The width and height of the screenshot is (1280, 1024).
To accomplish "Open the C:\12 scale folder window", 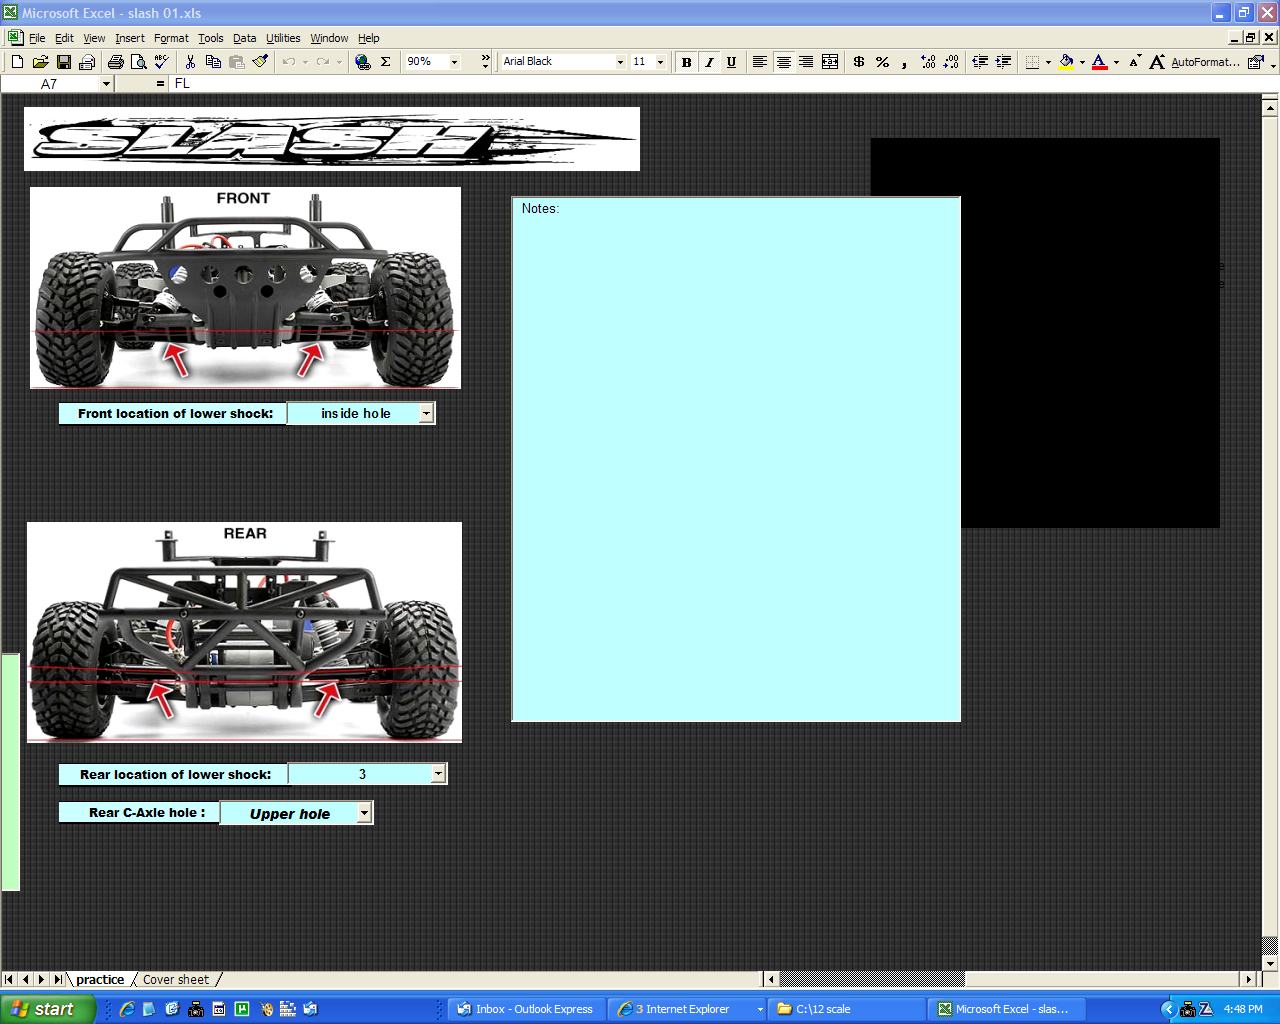I will point(846,1009).
